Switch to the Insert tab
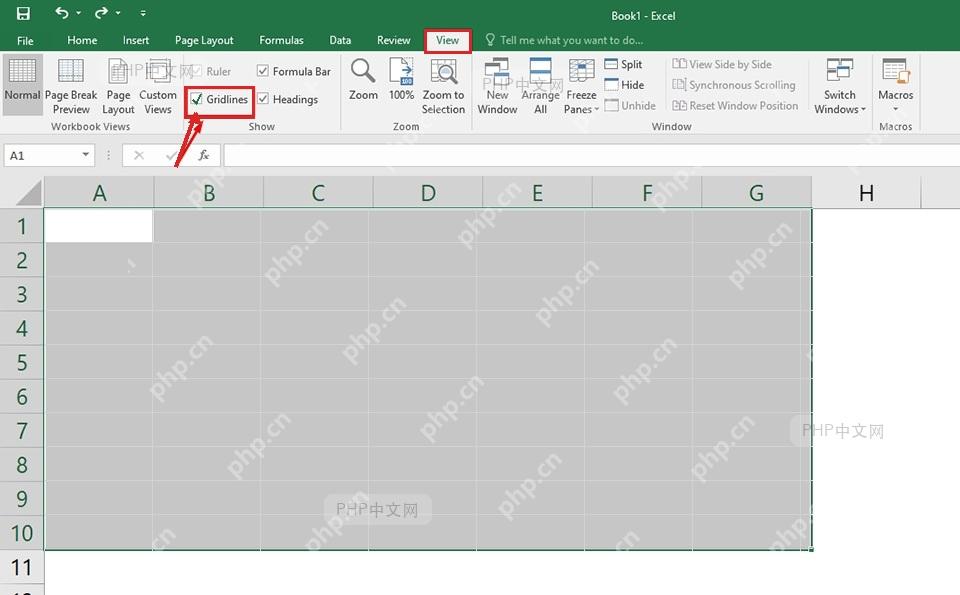 135,40
